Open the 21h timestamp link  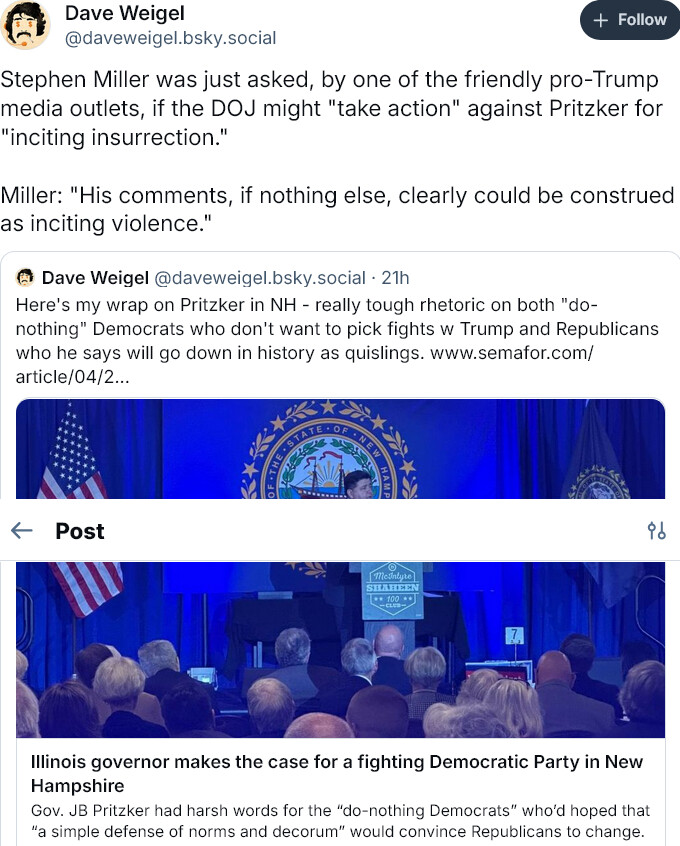[x=395, y=278]
